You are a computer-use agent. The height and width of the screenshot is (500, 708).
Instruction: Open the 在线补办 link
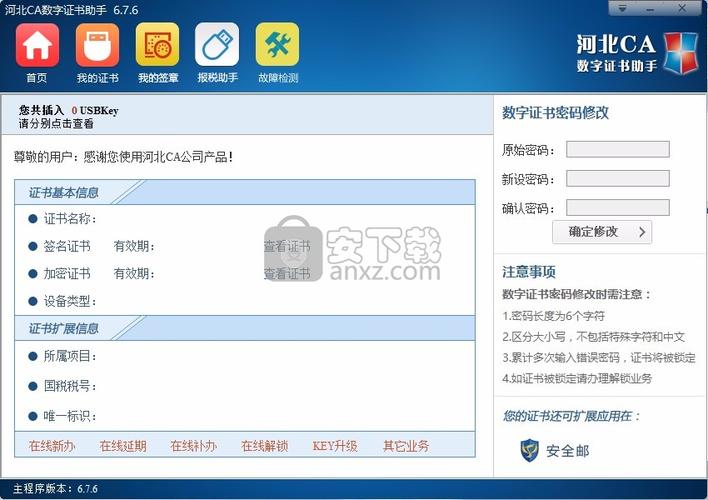193,446
